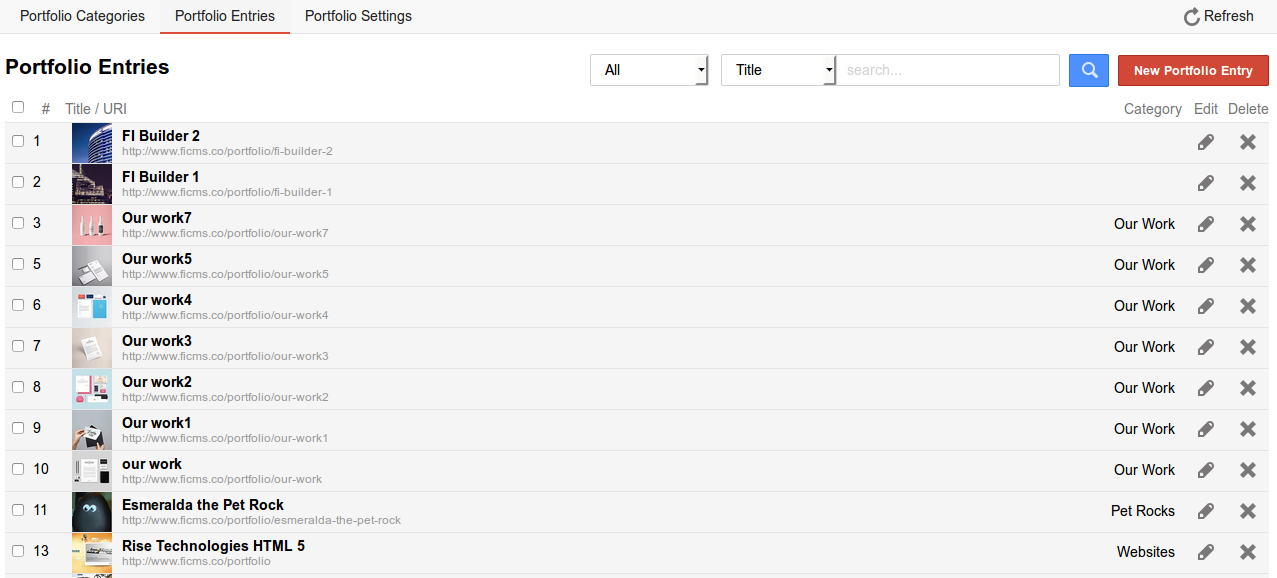Delete the Our work2 entry
Image resolution: width=1277 pixels, height=578 pixels.
1247,388
